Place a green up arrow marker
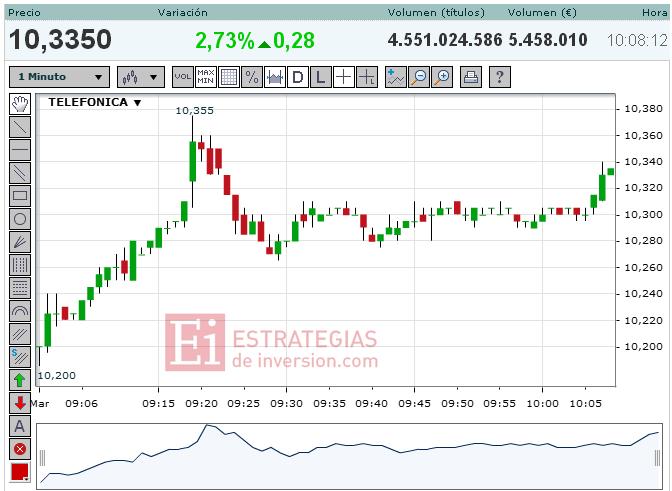The image size is (672, 491). click(x=20, y=380)
